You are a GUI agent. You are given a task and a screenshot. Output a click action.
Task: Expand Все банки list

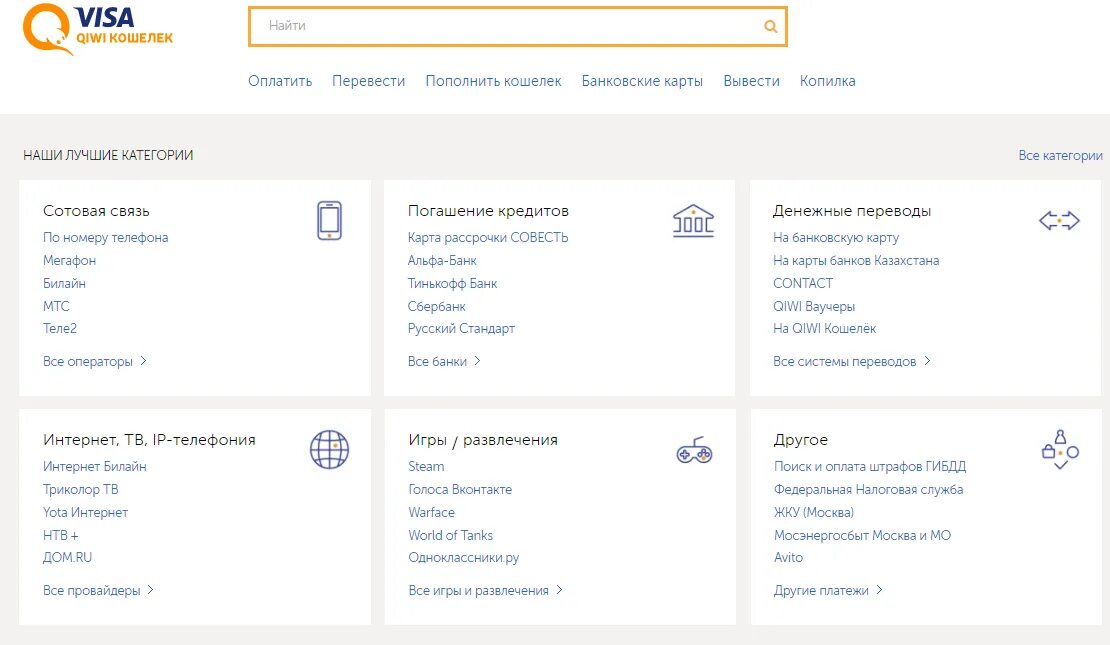pyautogui.click(x=444, y=361)
